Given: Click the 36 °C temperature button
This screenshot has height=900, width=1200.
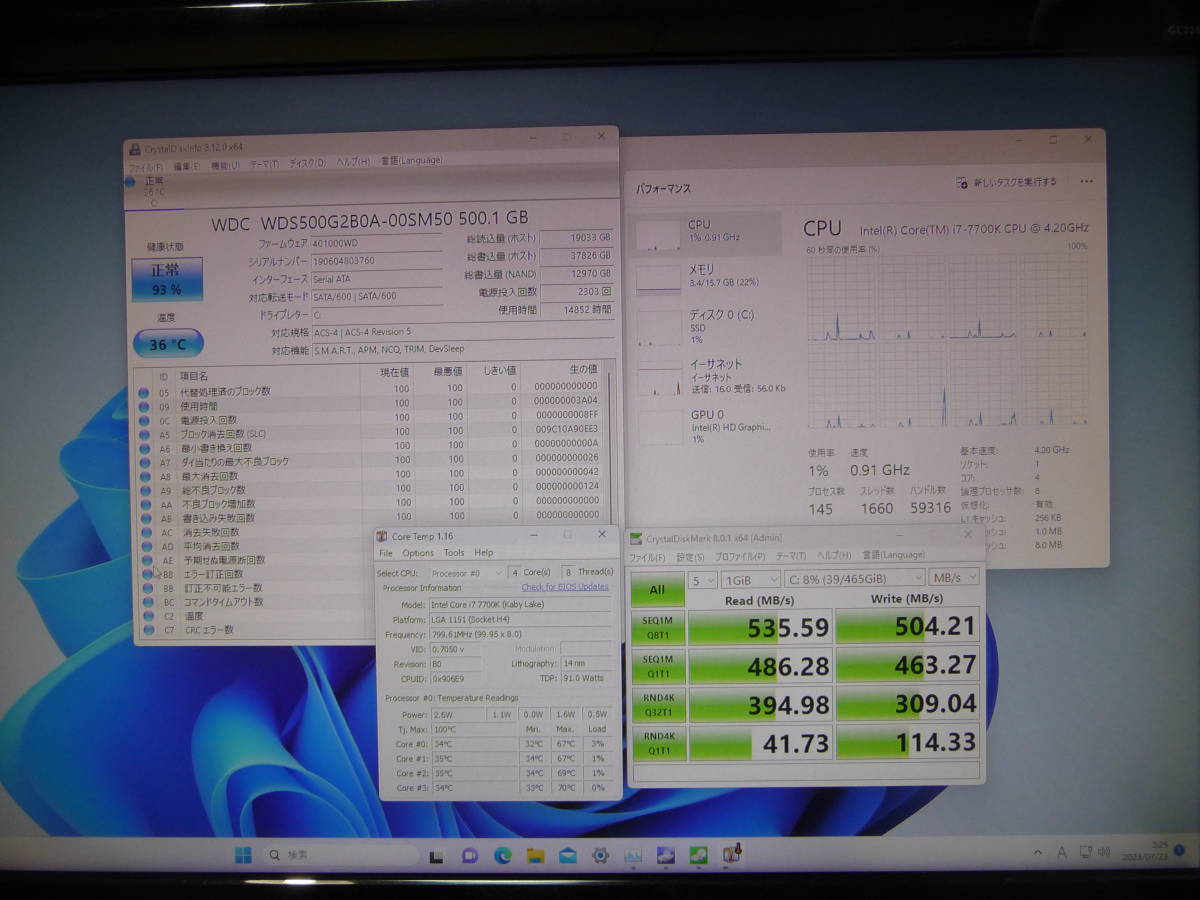Looking at the screenshot, I should click(x=167, y=344).
